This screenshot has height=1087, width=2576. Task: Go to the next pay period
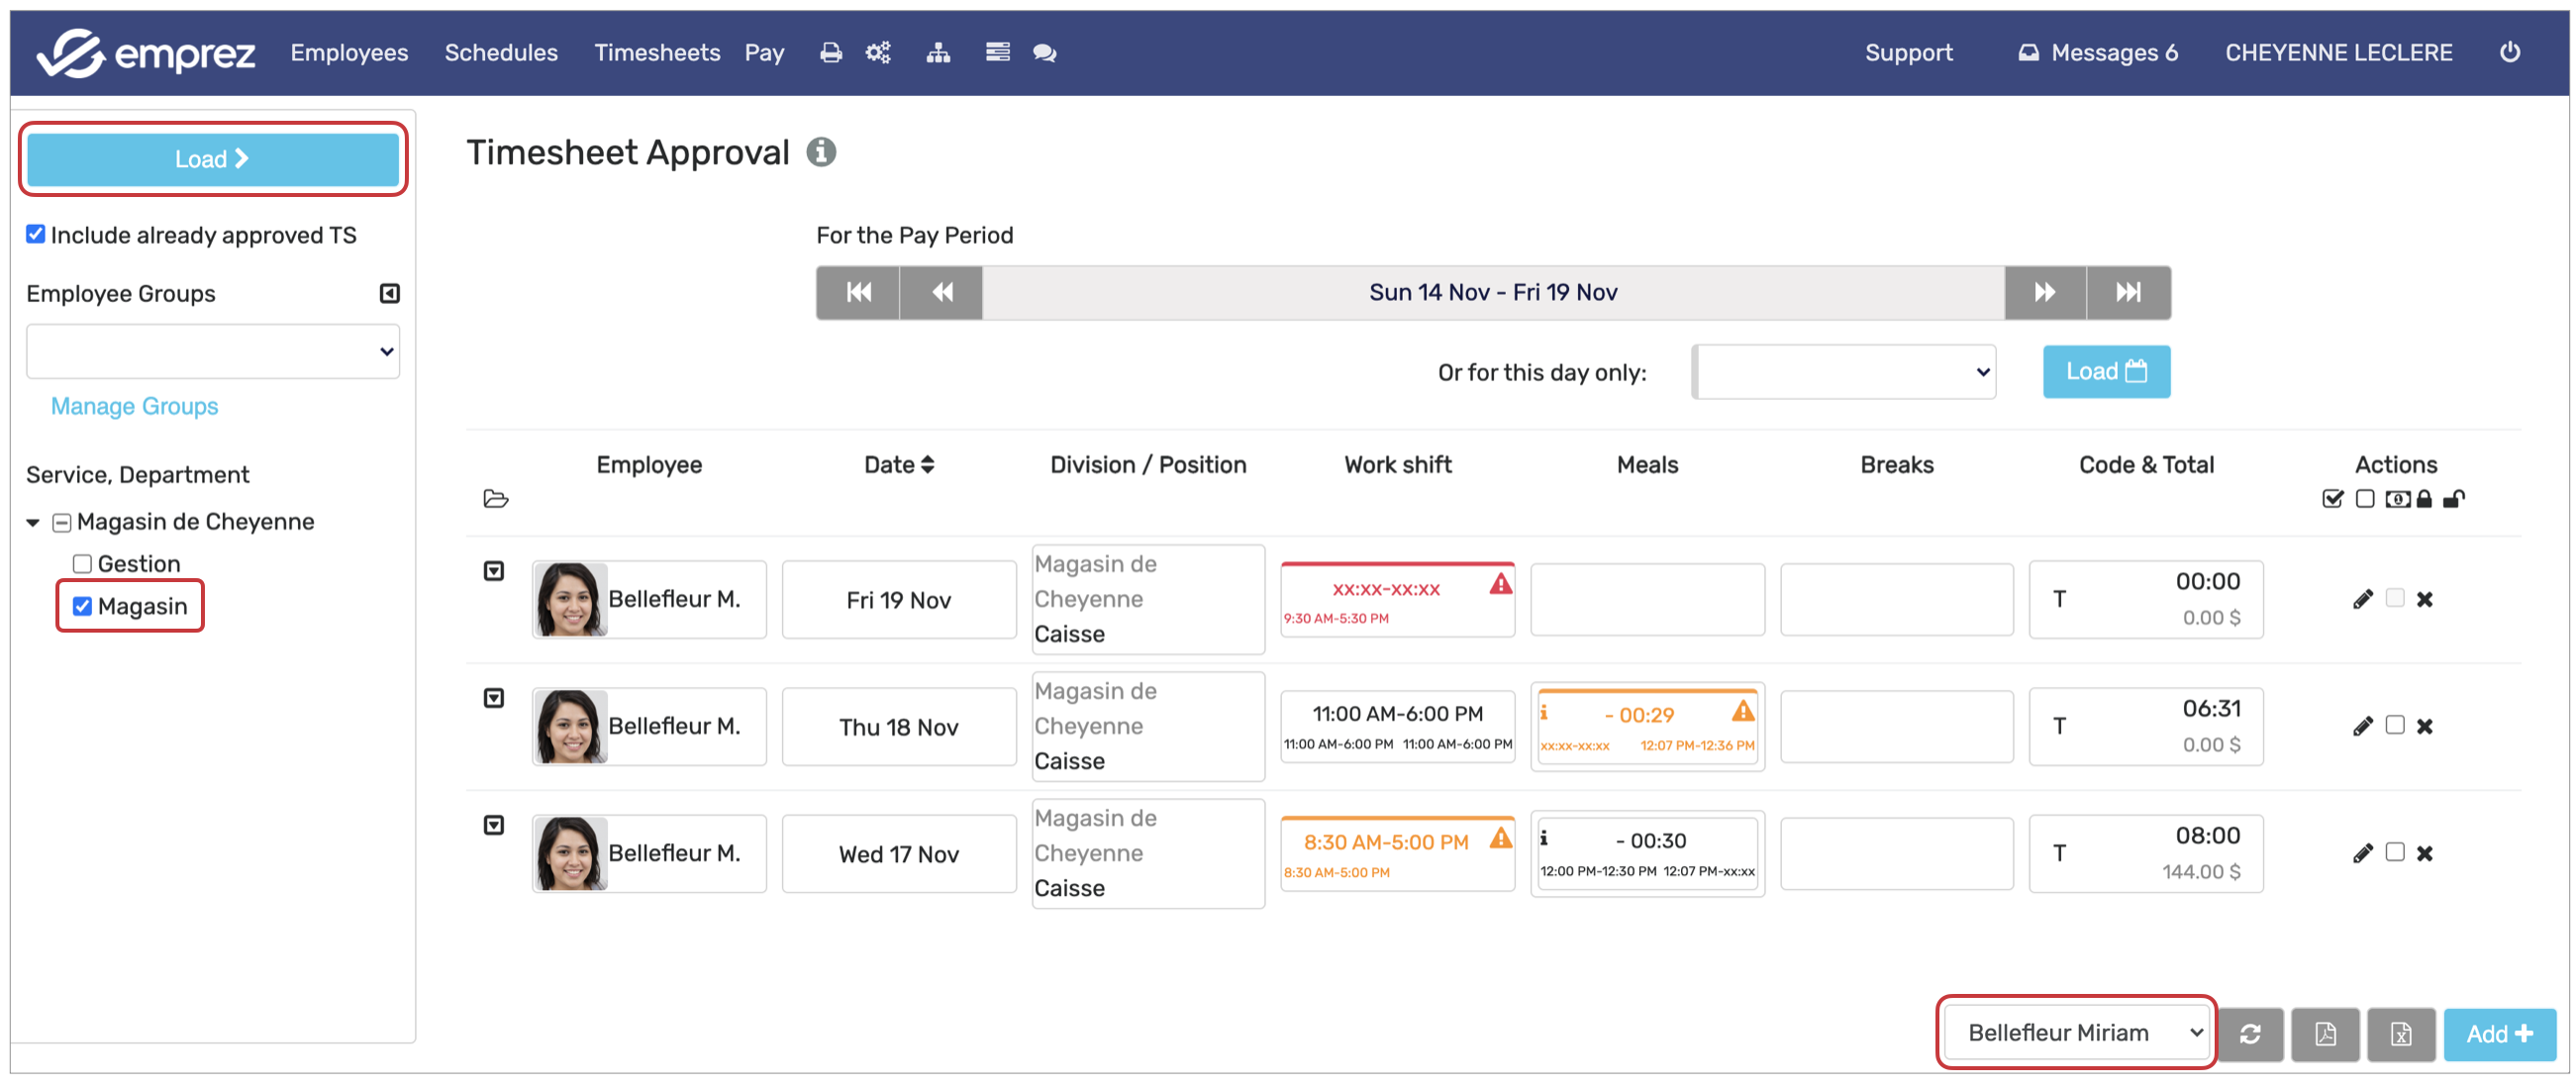point(2044,292)
